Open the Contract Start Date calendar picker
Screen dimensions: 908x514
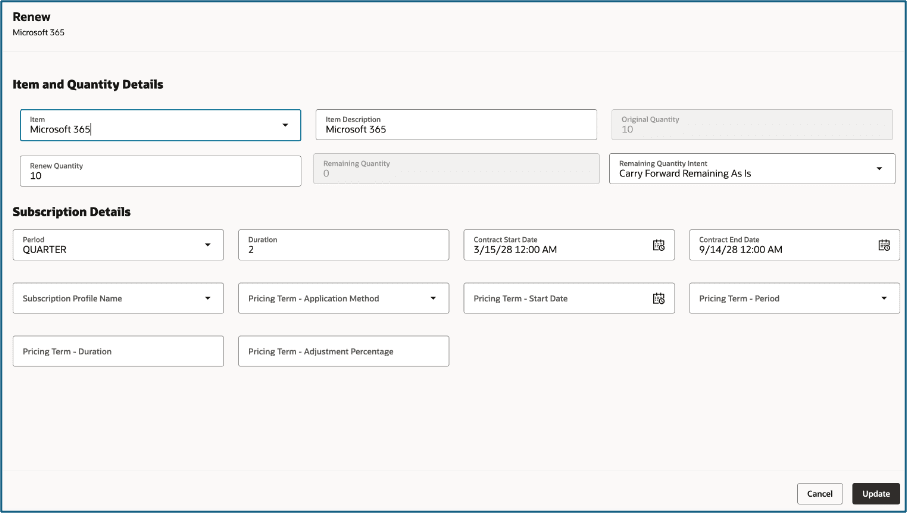click(x=658, y=245)
